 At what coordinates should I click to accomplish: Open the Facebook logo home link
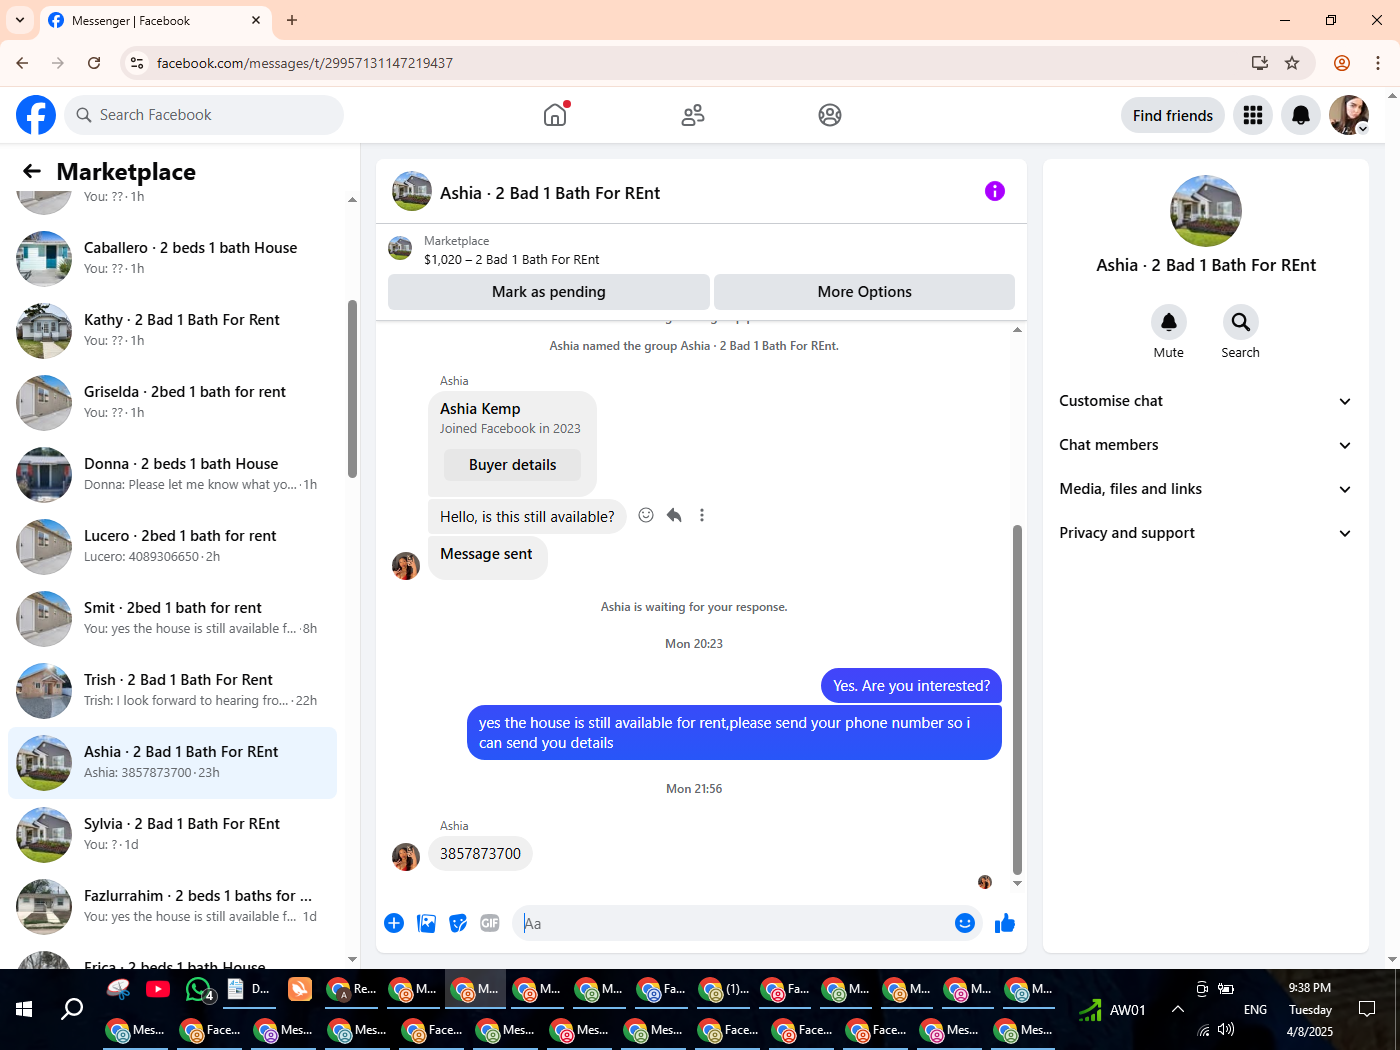36,115
